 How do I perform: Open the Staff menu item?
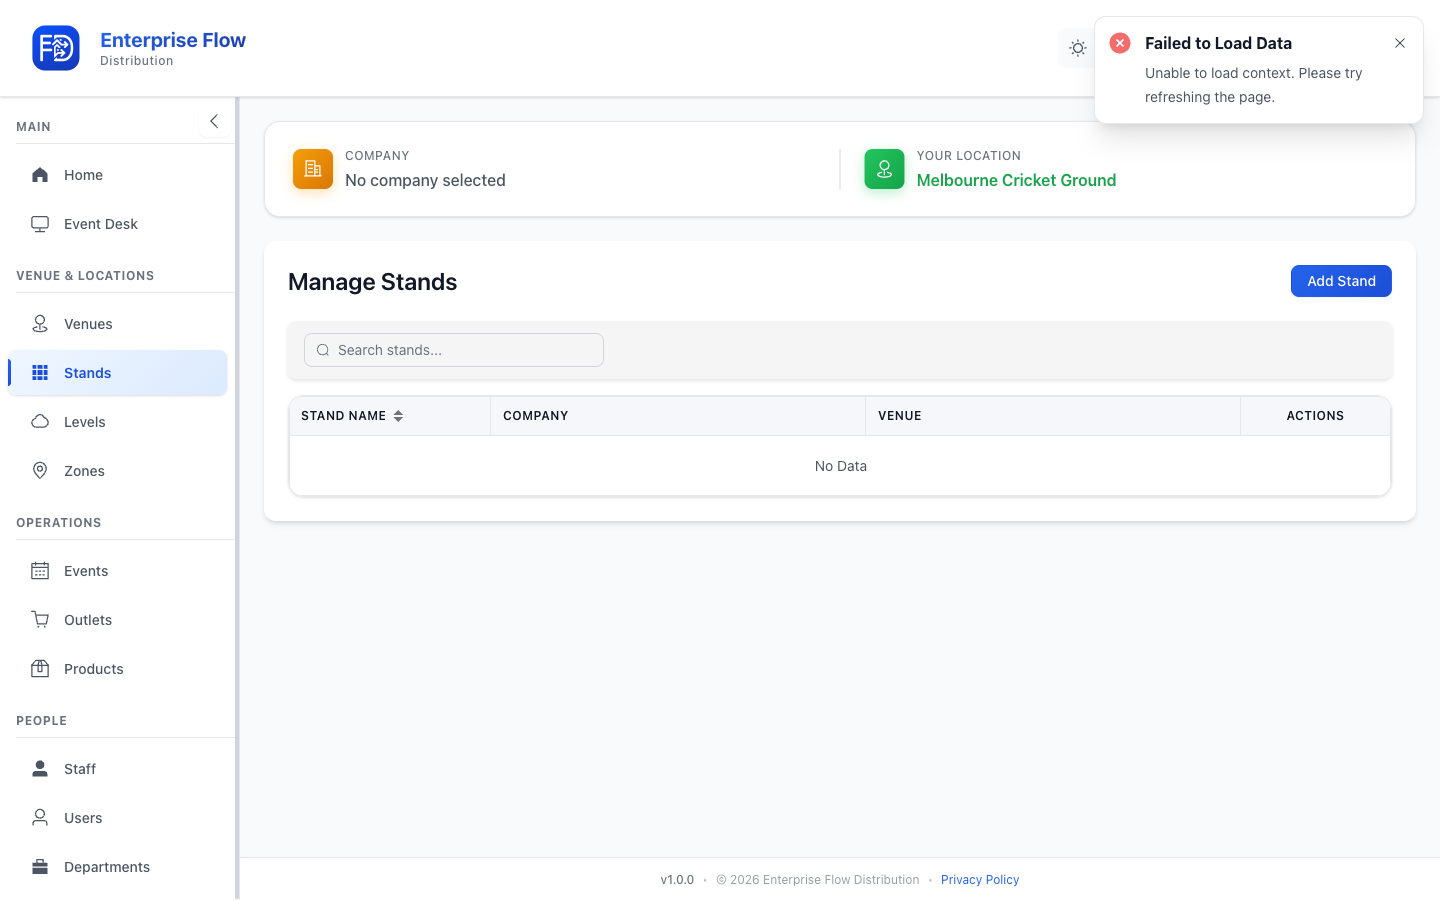(x=118, y=769)
